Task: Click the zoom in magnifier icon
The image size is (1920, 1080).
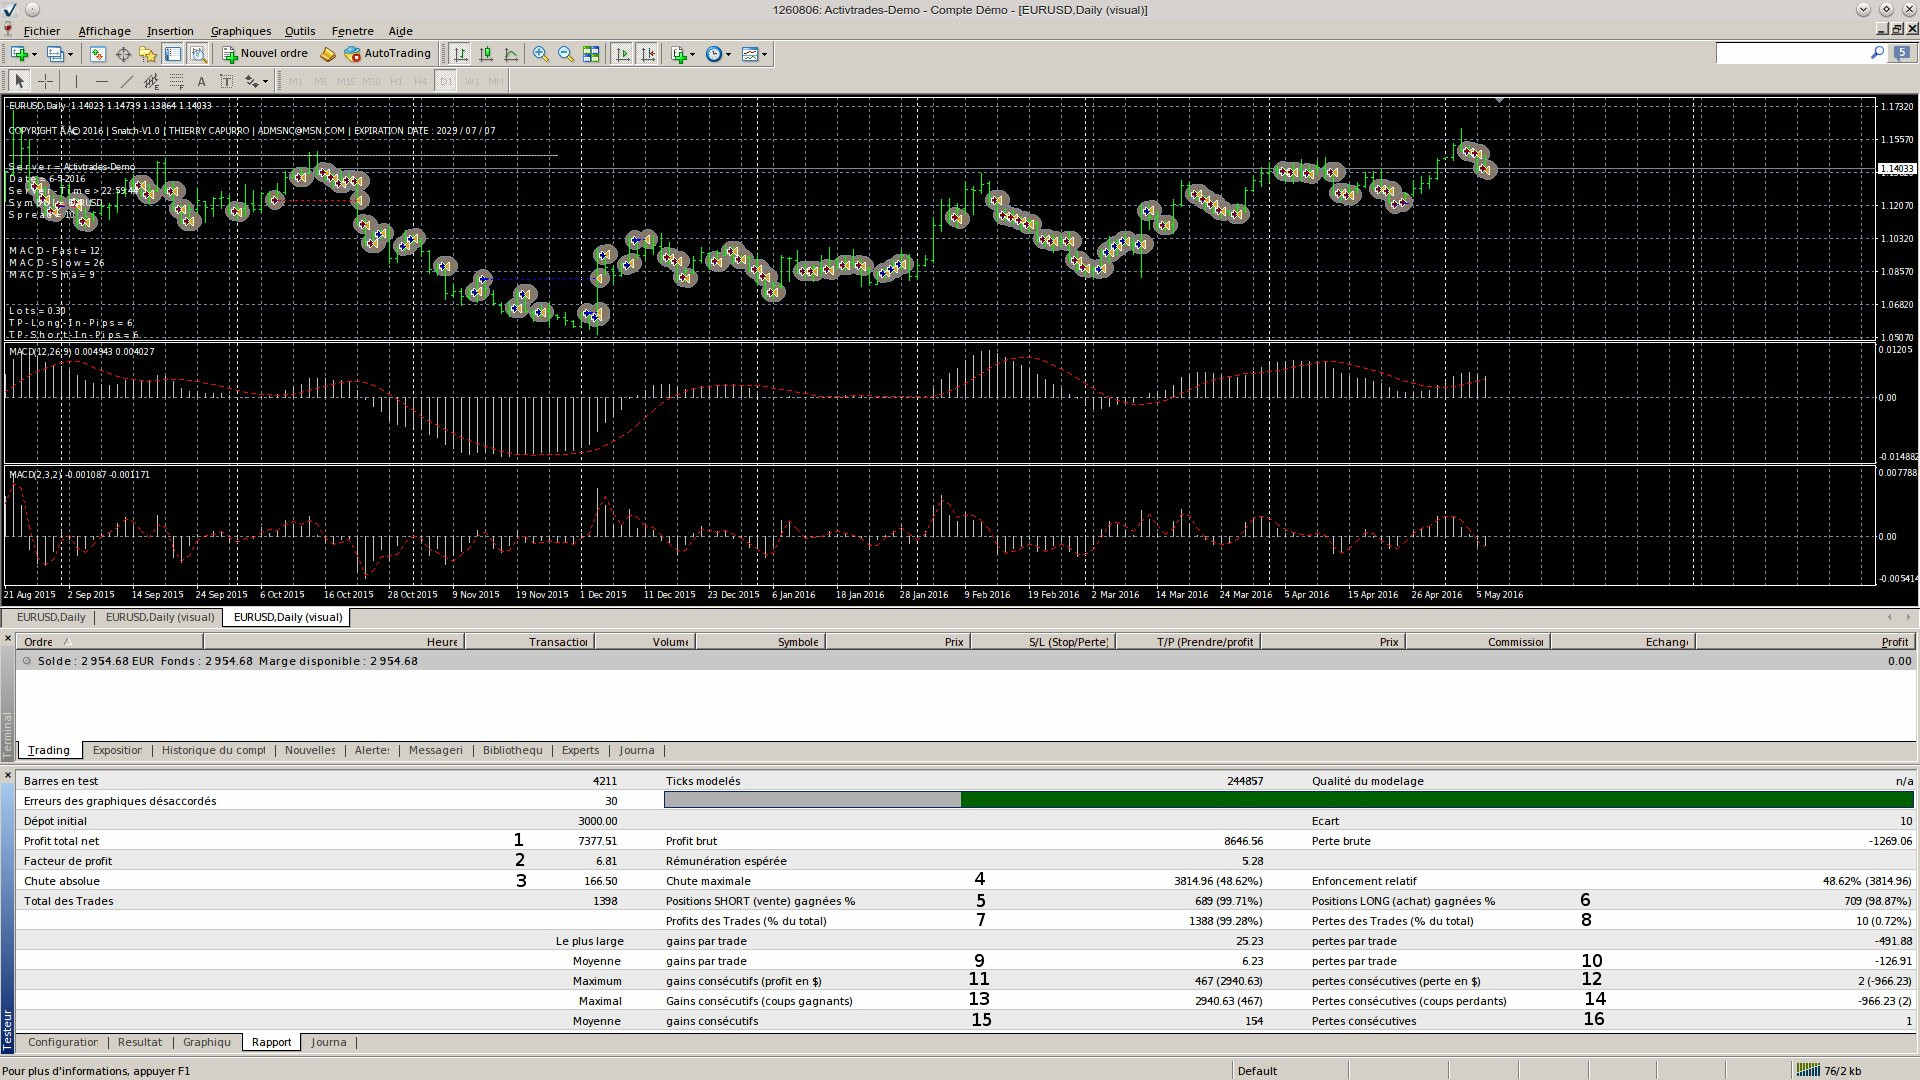Action: point(540,54)
